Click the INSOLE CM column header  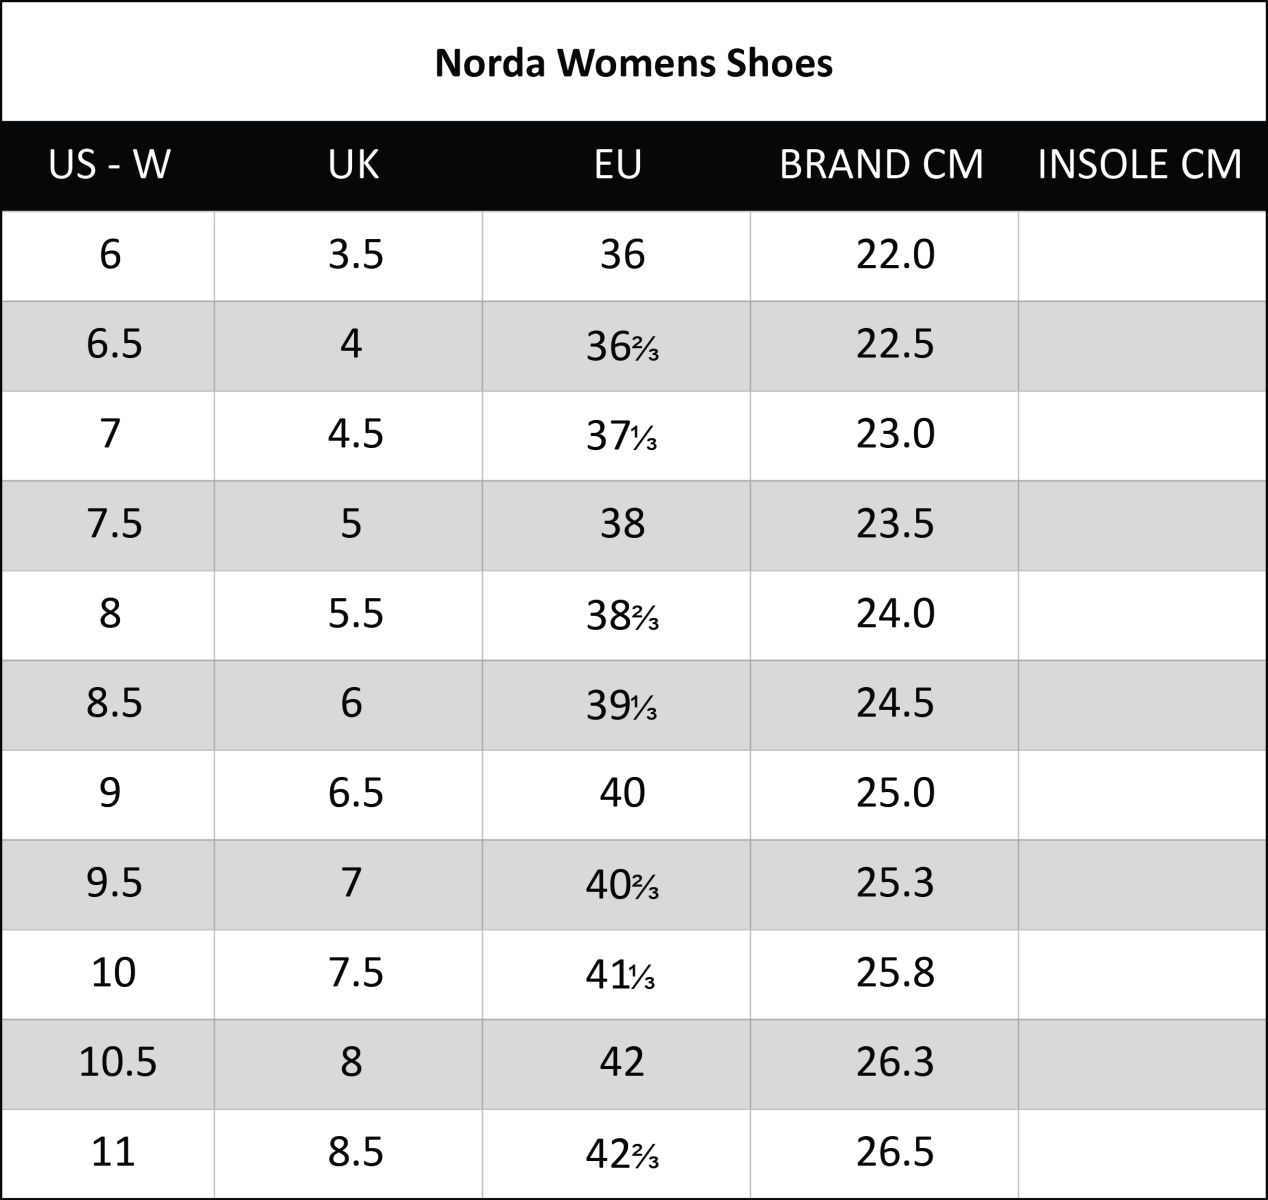click(x=1139, y=164)
